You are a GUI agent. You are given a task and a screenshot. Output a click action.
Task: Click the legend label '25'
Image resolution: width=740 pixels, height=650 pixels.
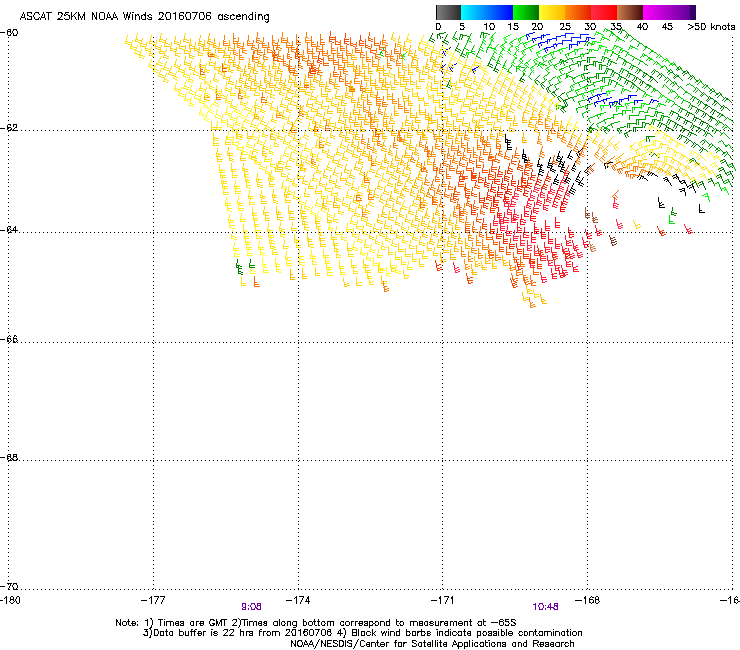point(564,27)
